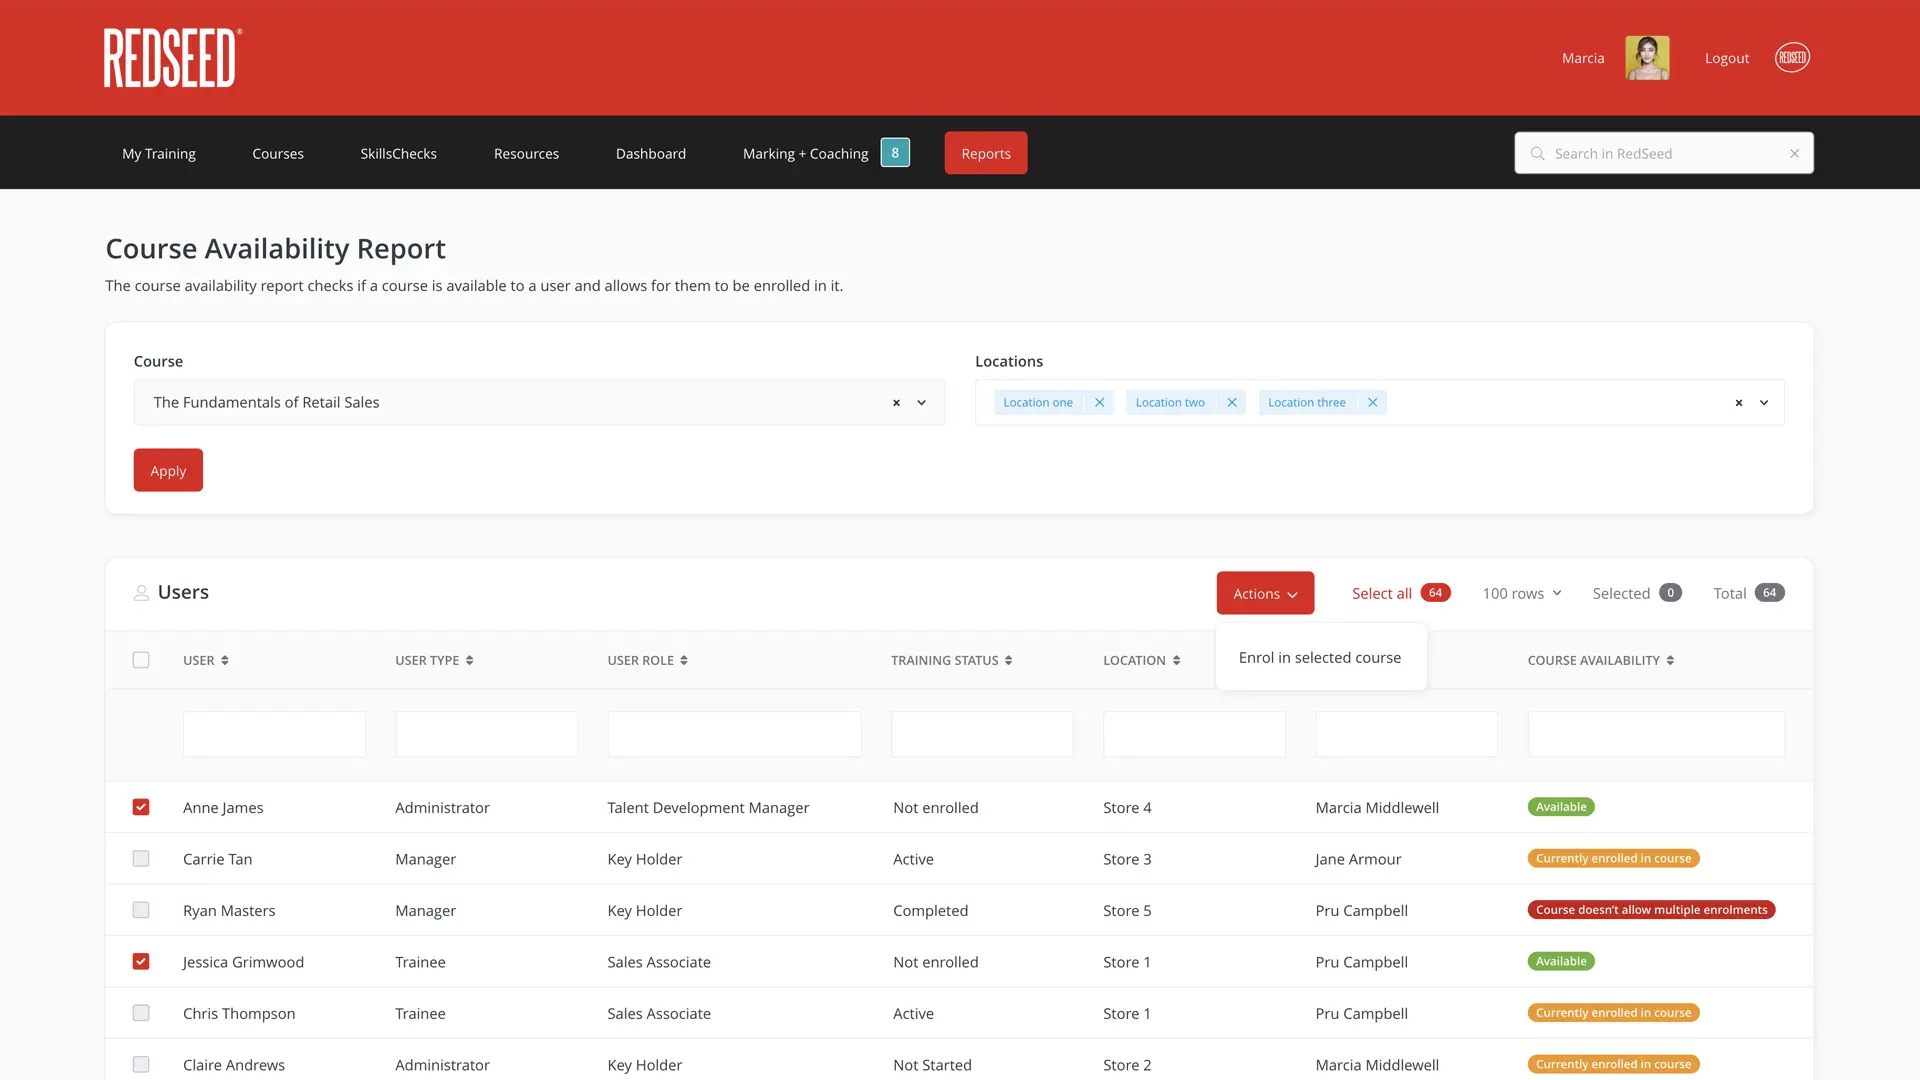1920x1080 pixels.
Task: Check the select-all checkbox in table header
Action: [141, 660]
